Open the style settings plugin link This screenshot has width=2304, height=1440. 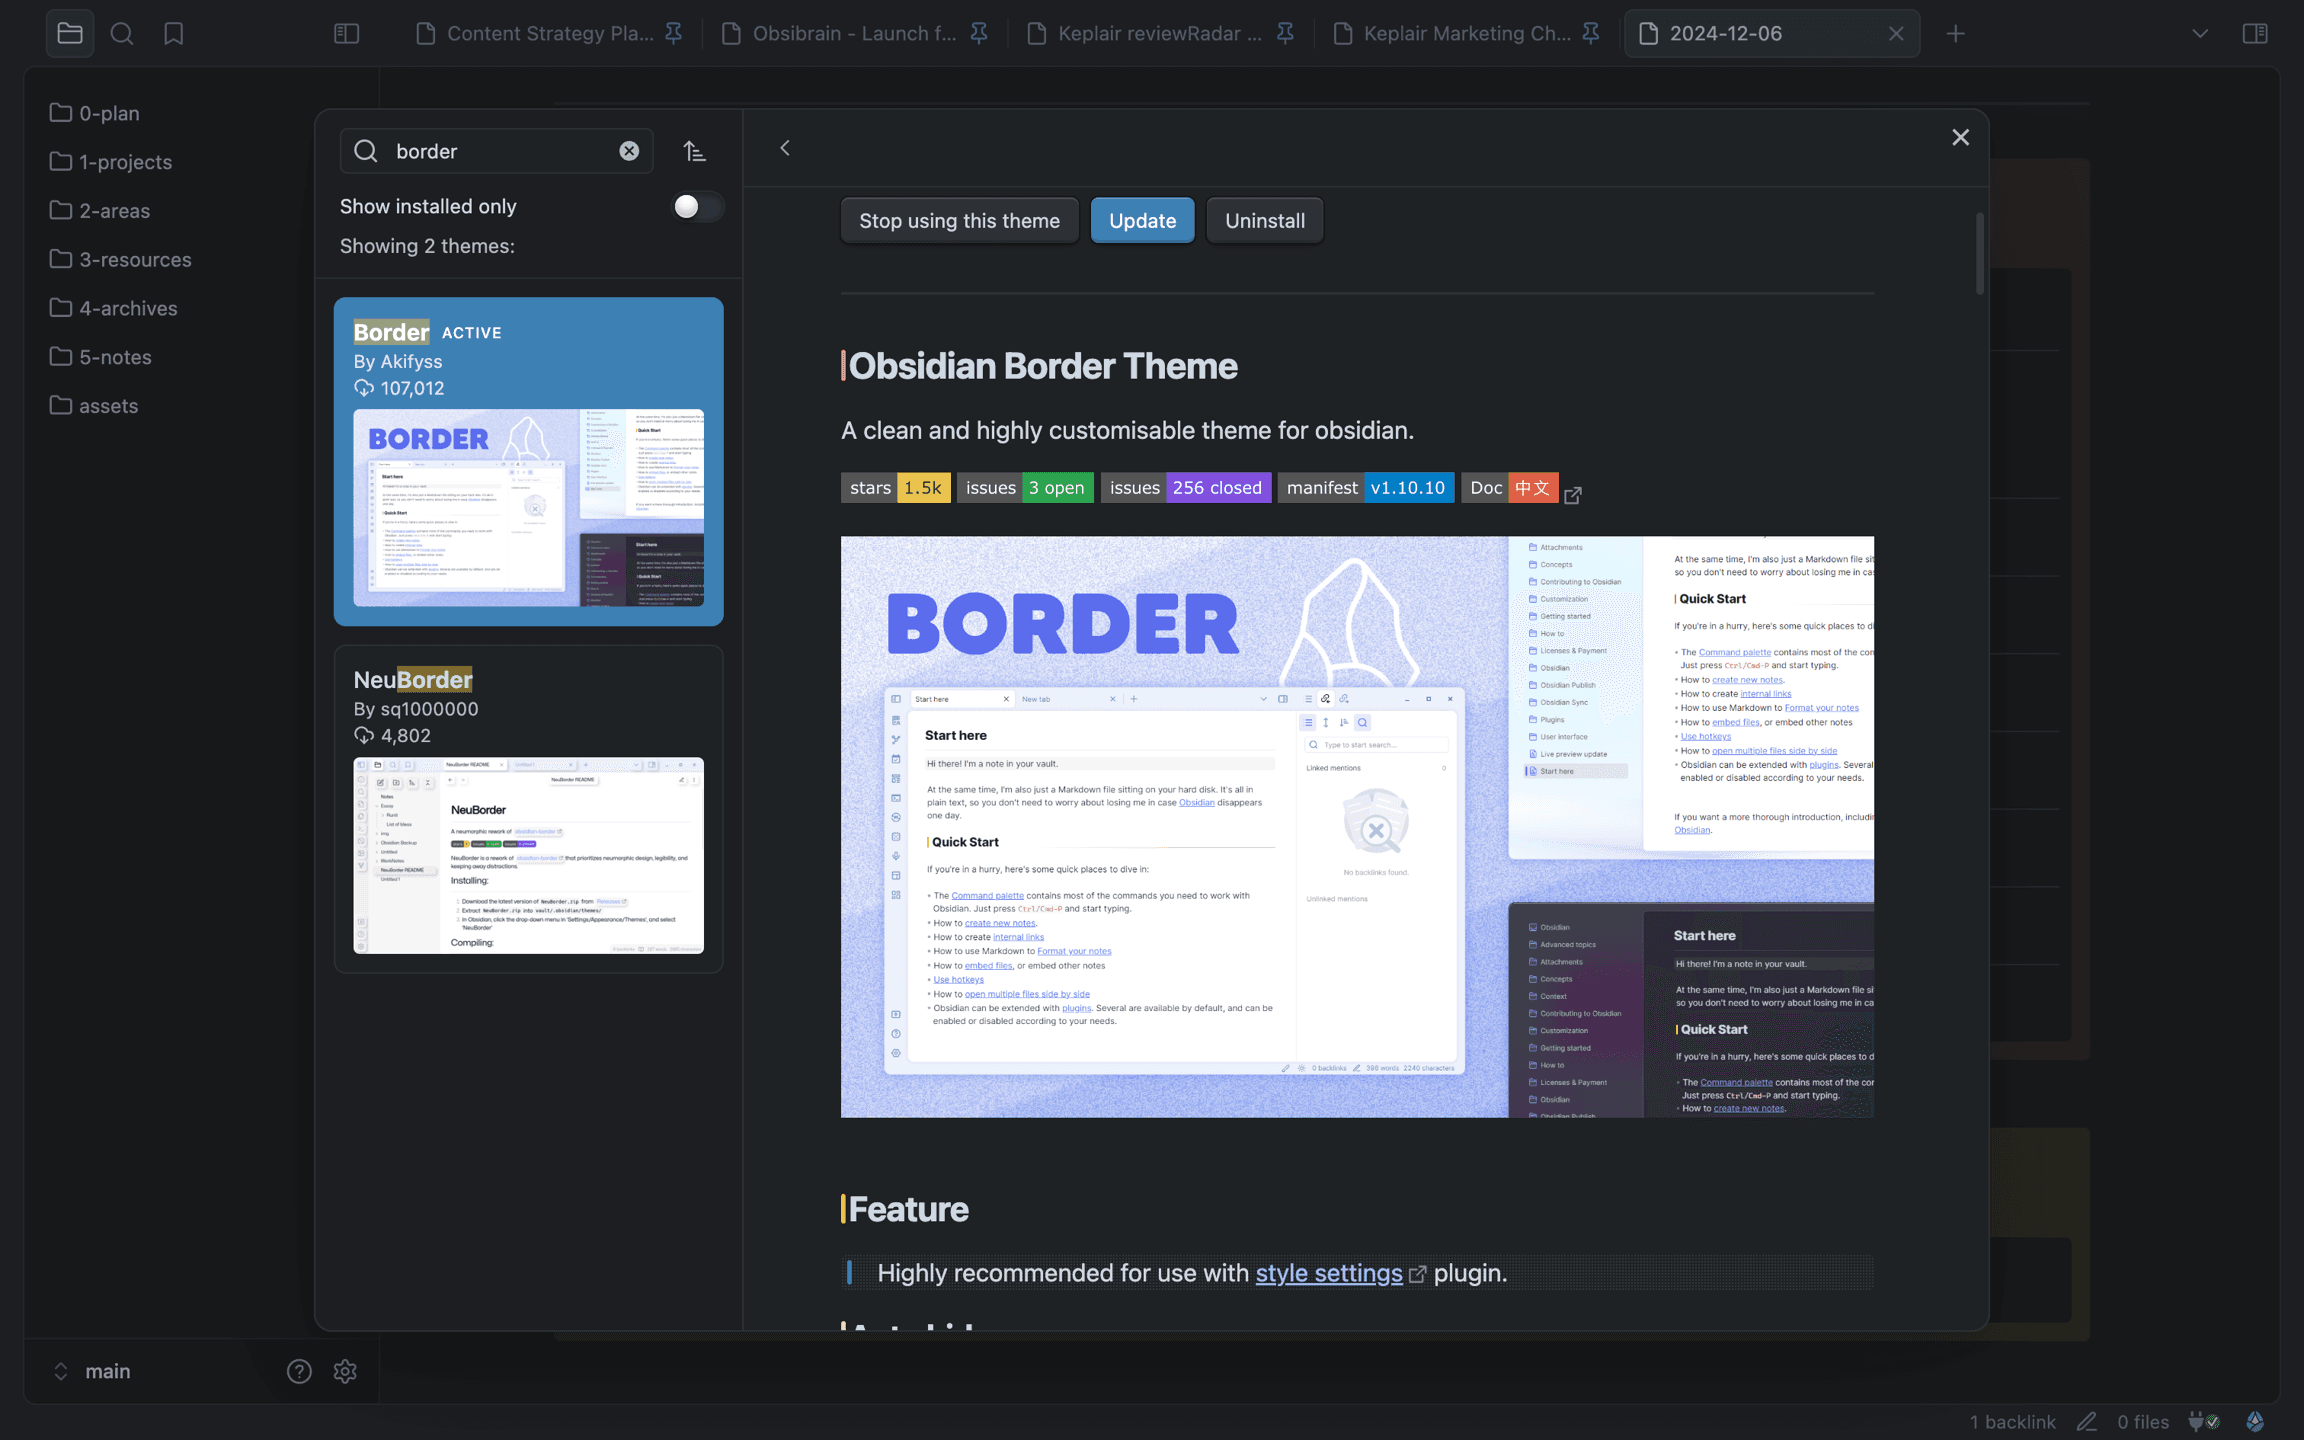[x=1328, y=1273]
